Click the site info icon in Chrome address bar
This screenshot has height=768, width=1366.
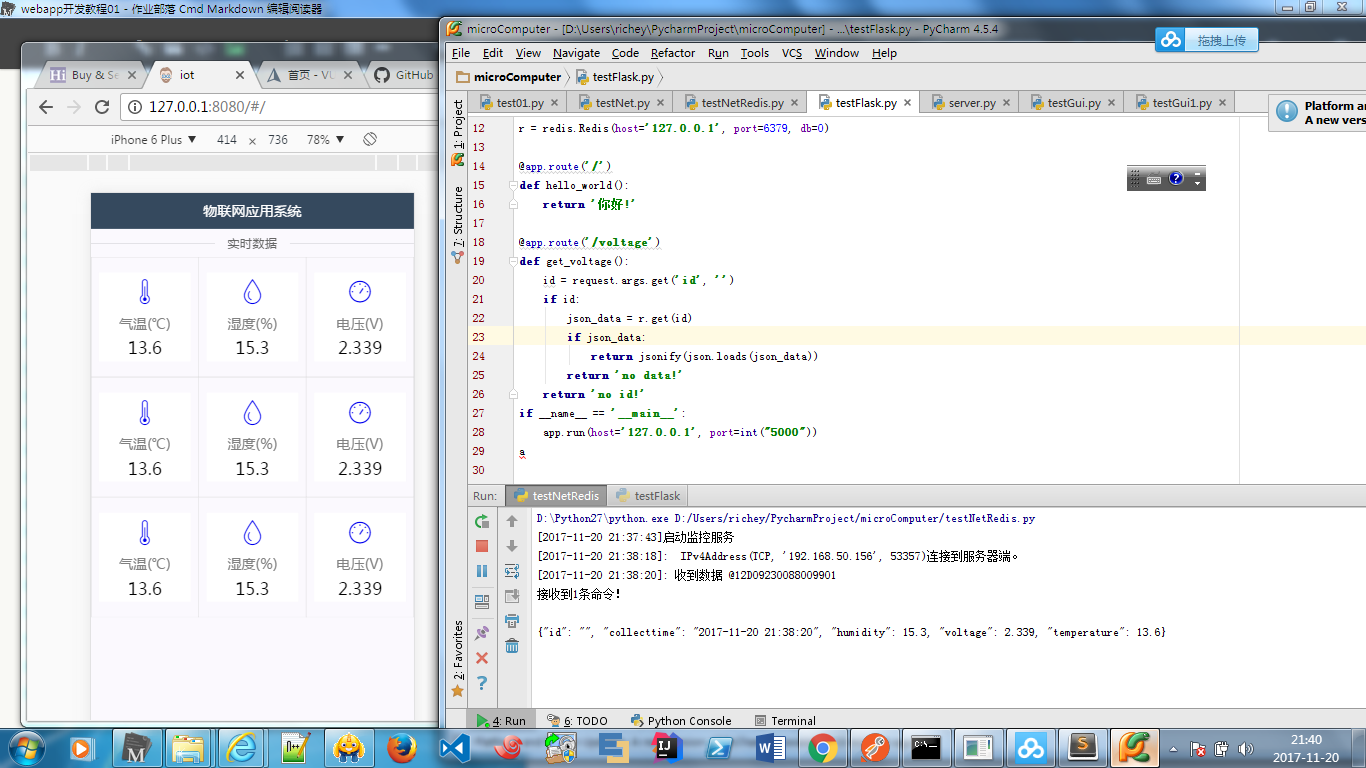[x=134, y=107]
